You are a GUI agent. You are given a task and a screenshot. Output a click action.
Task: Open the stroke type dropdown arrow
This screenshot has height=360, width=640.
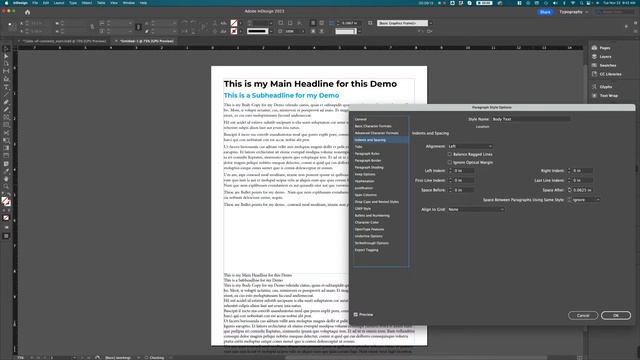271,31
